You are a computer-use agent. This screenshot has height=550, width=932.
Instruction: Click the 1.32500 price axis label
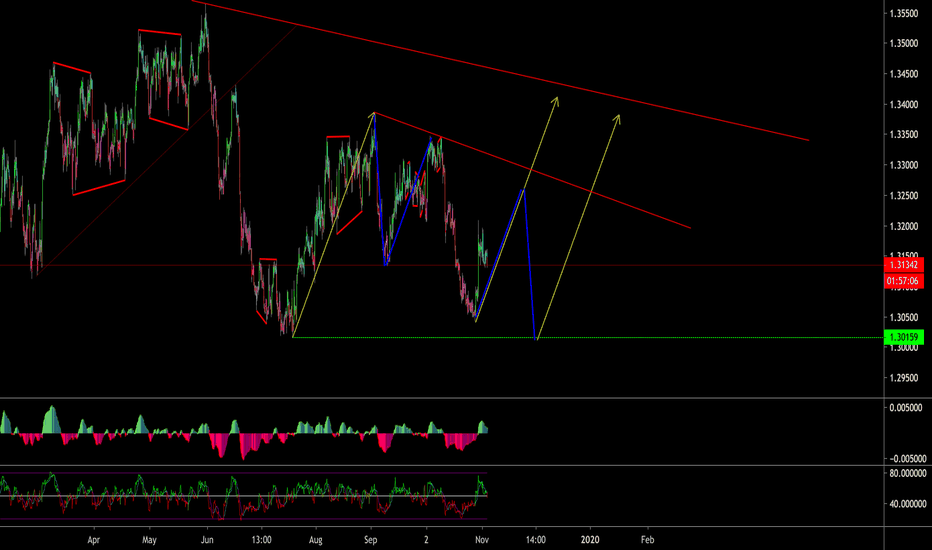903,196
